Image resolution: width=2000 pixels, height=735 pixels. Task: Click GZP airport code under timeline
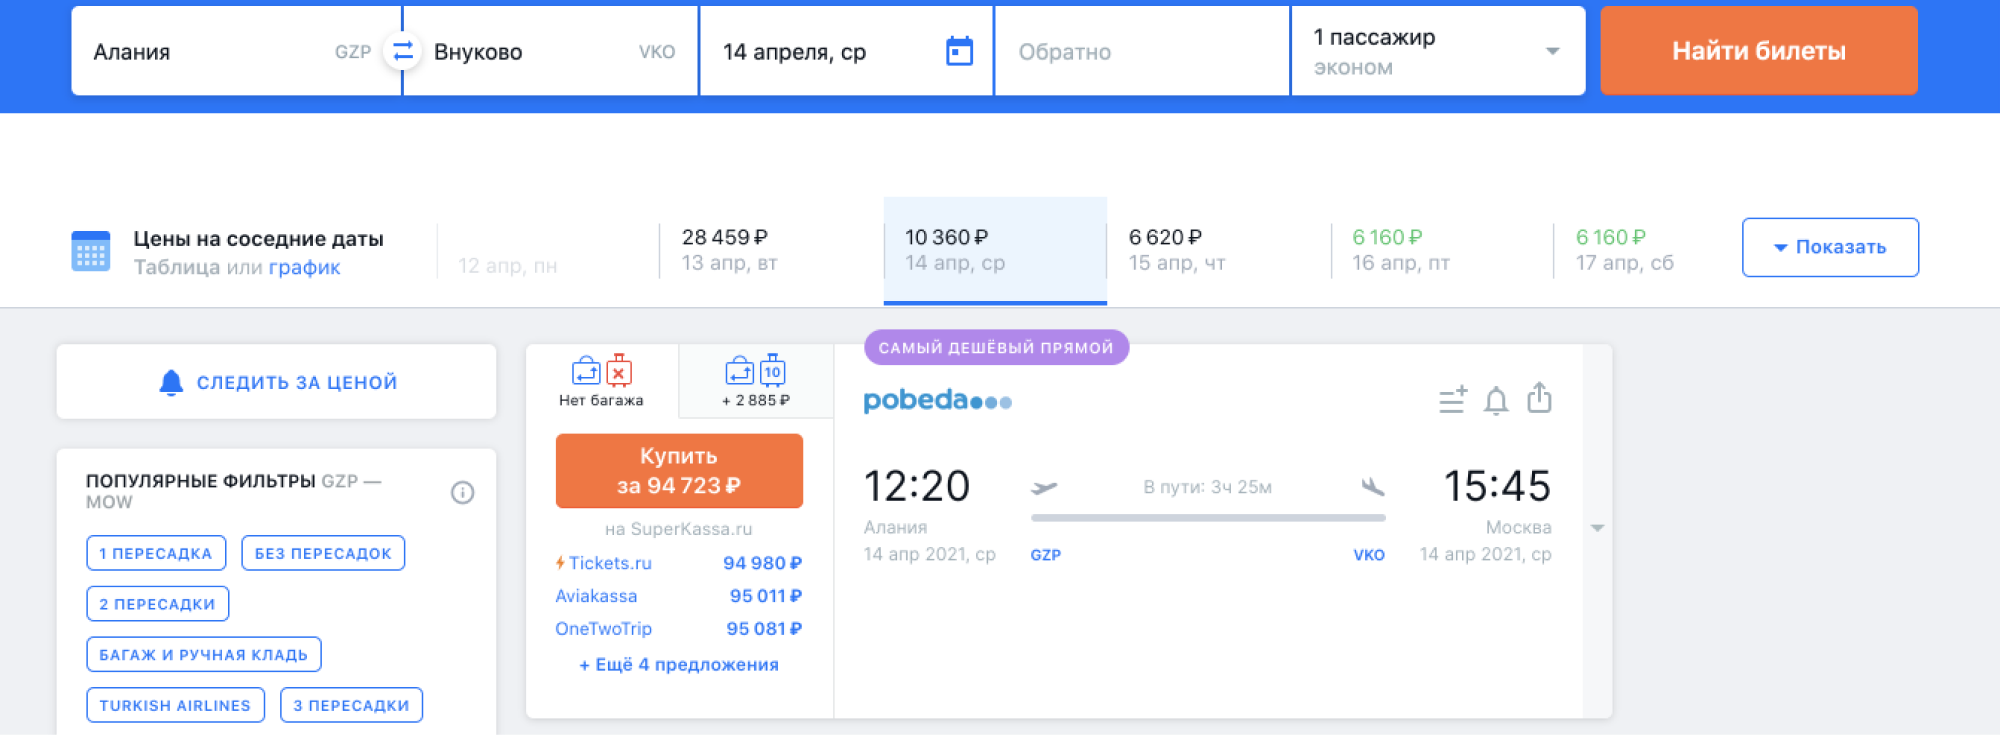pyautogui.click(x=1046, y=555)
